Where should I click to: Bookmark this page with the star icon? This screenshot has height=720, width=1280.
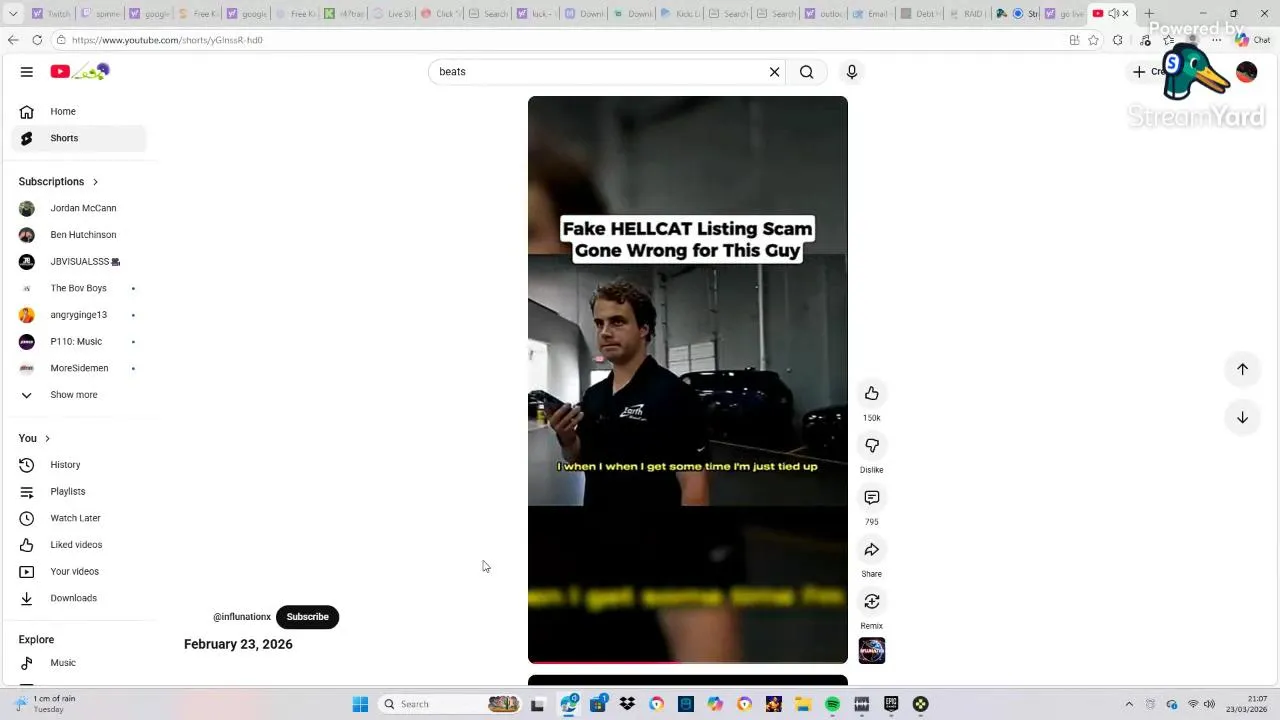pos(1093,40)
